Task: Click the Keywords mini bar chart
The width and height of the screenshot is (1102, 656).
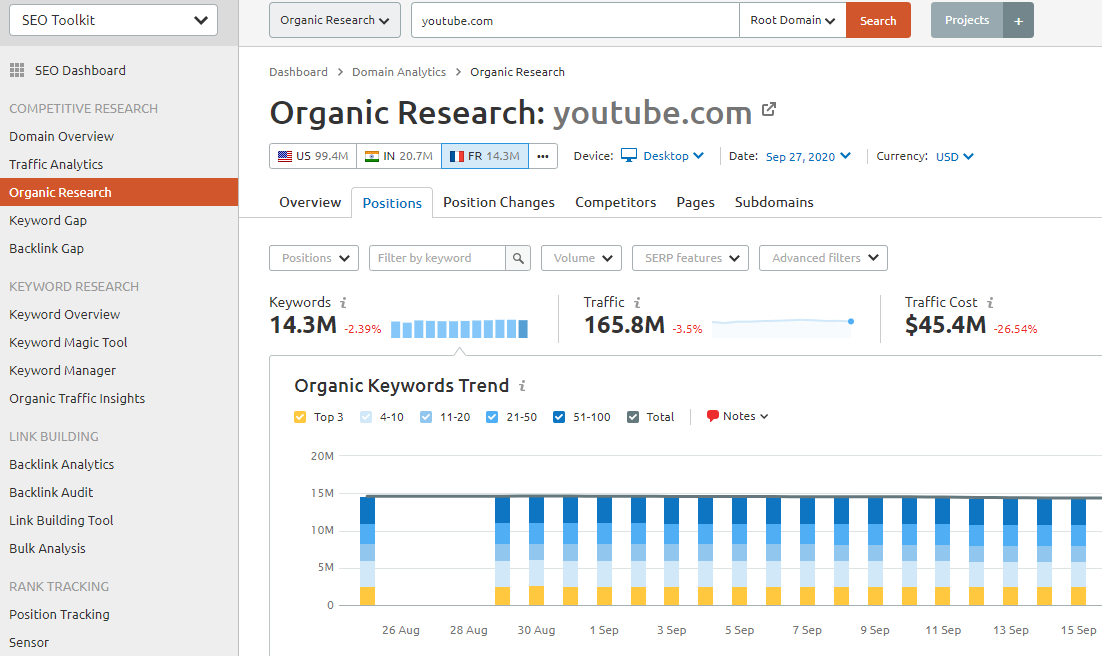Action: tap(460, 329)
